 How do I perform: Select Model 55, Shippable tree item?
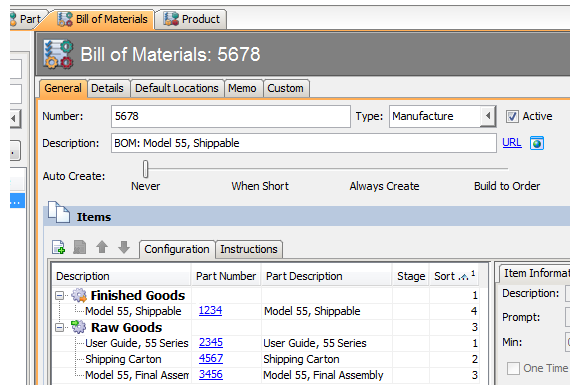point(133,311)
